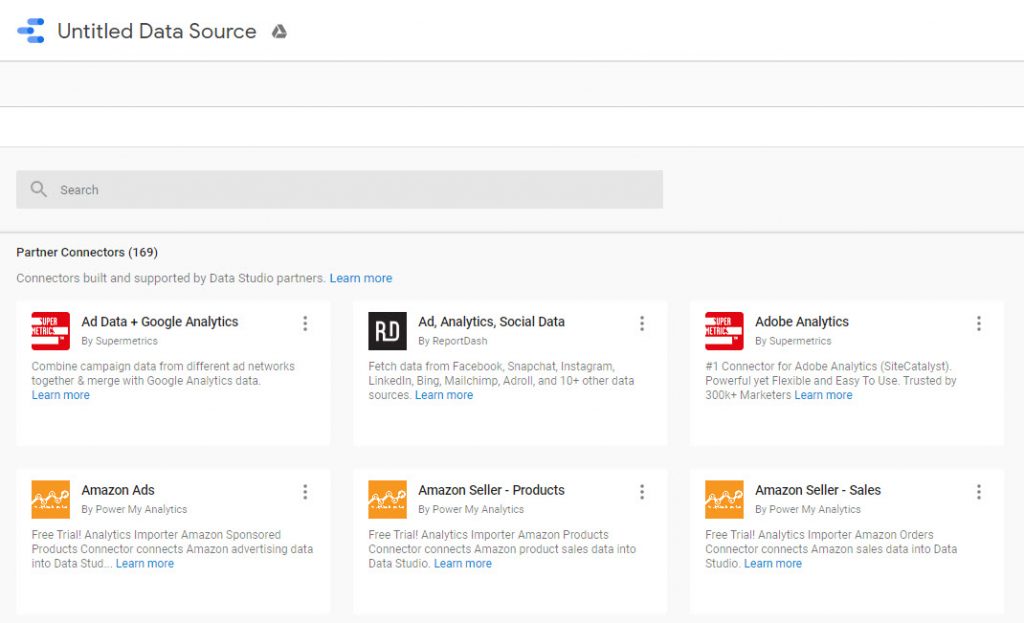This screenshot has height=623, width=1024.
Task: Click the ReportDash RD logo icon
Action: pos(387,331)
